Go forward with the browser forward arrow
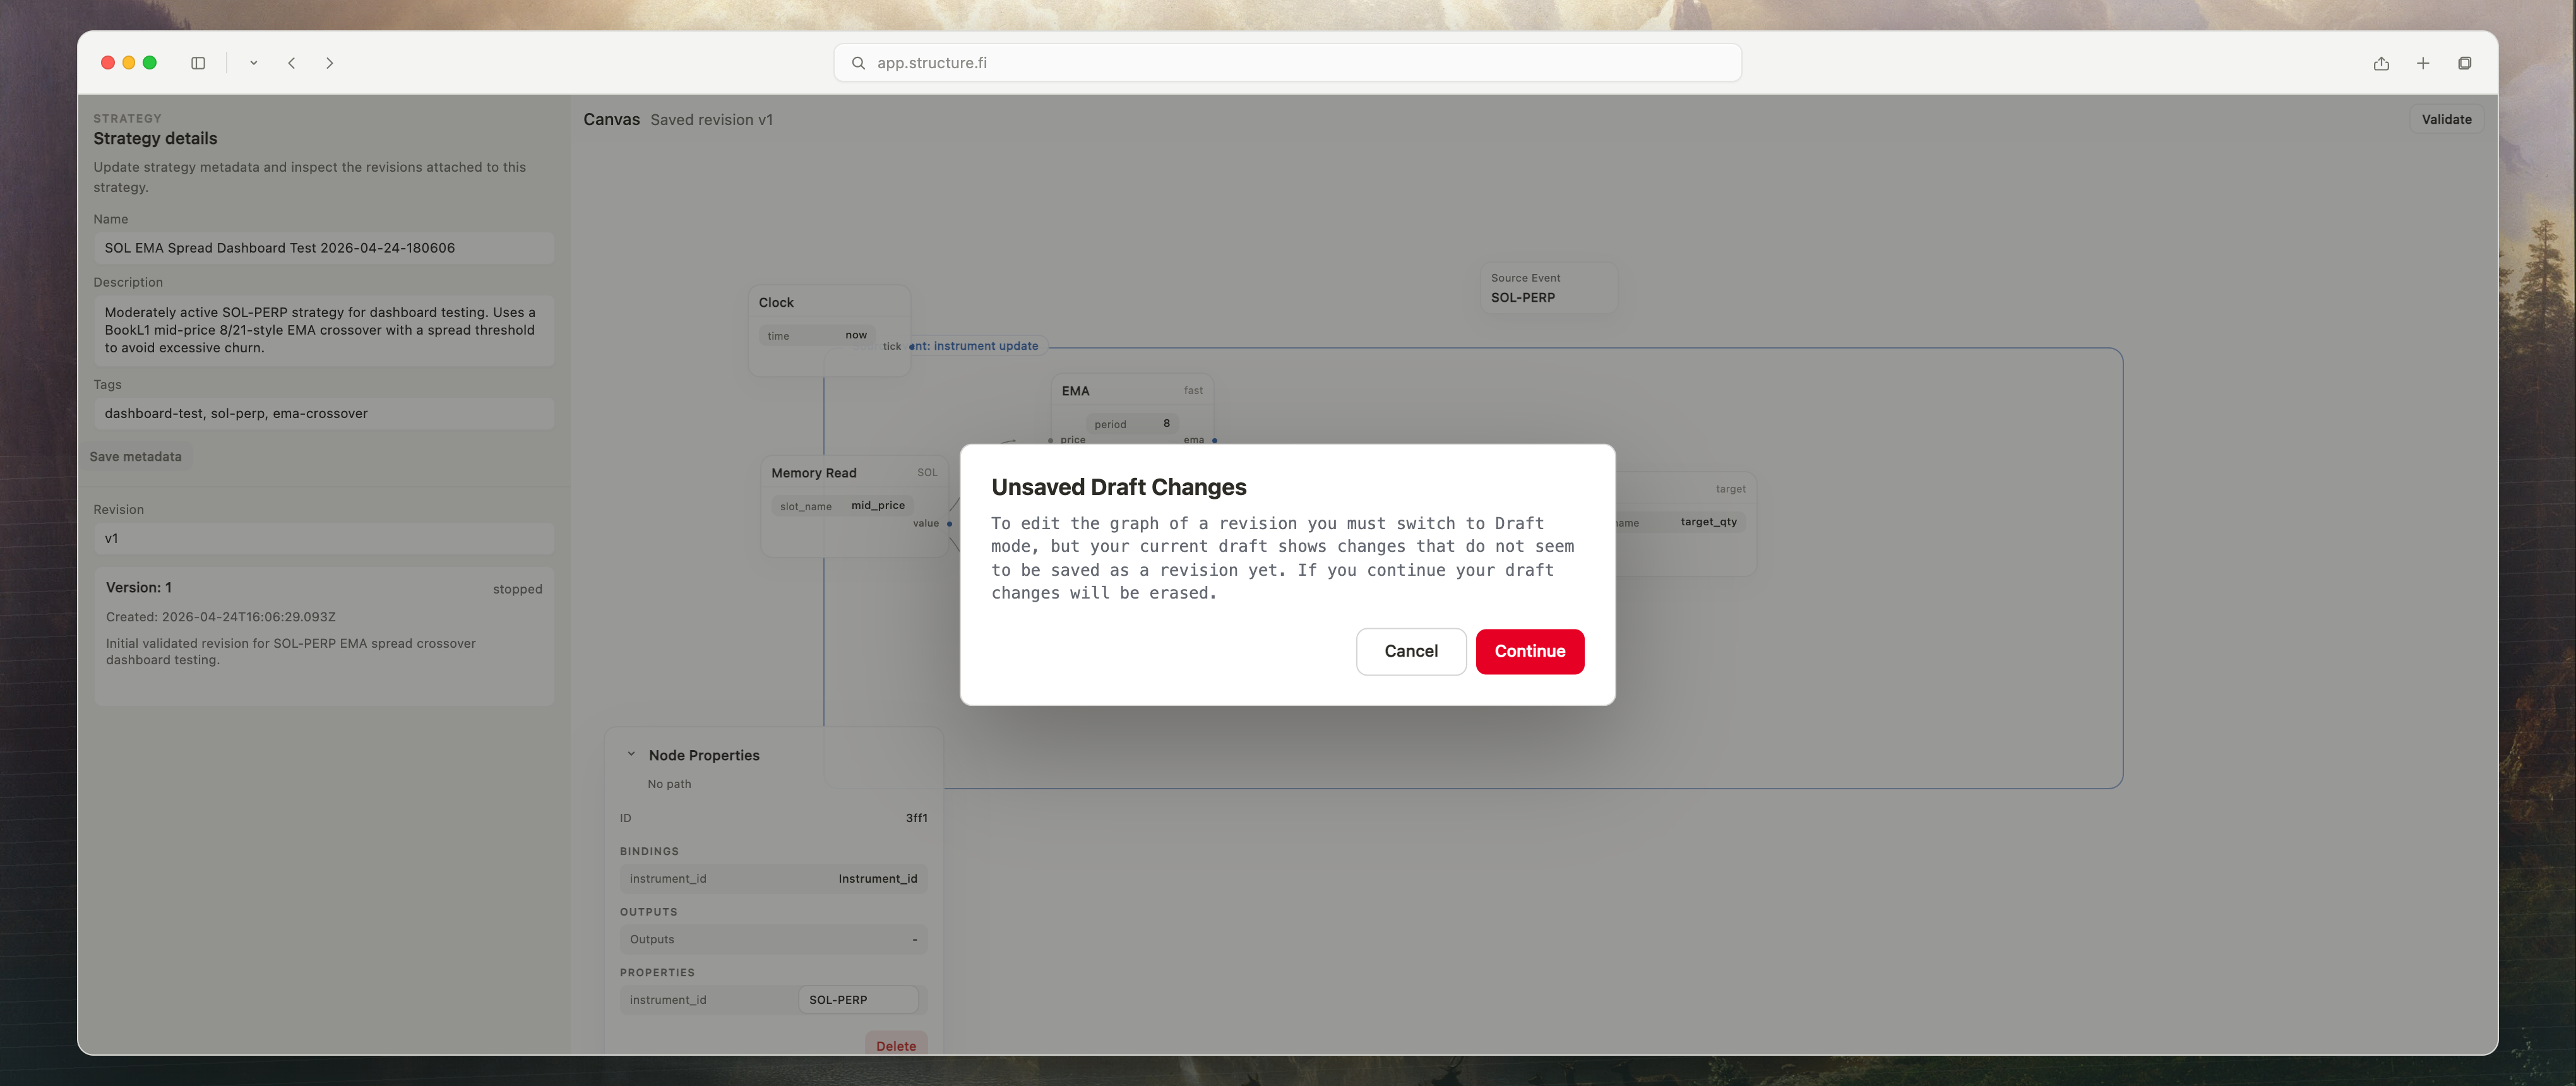This screenshot has height=1086, width=2576. (329, 63)
